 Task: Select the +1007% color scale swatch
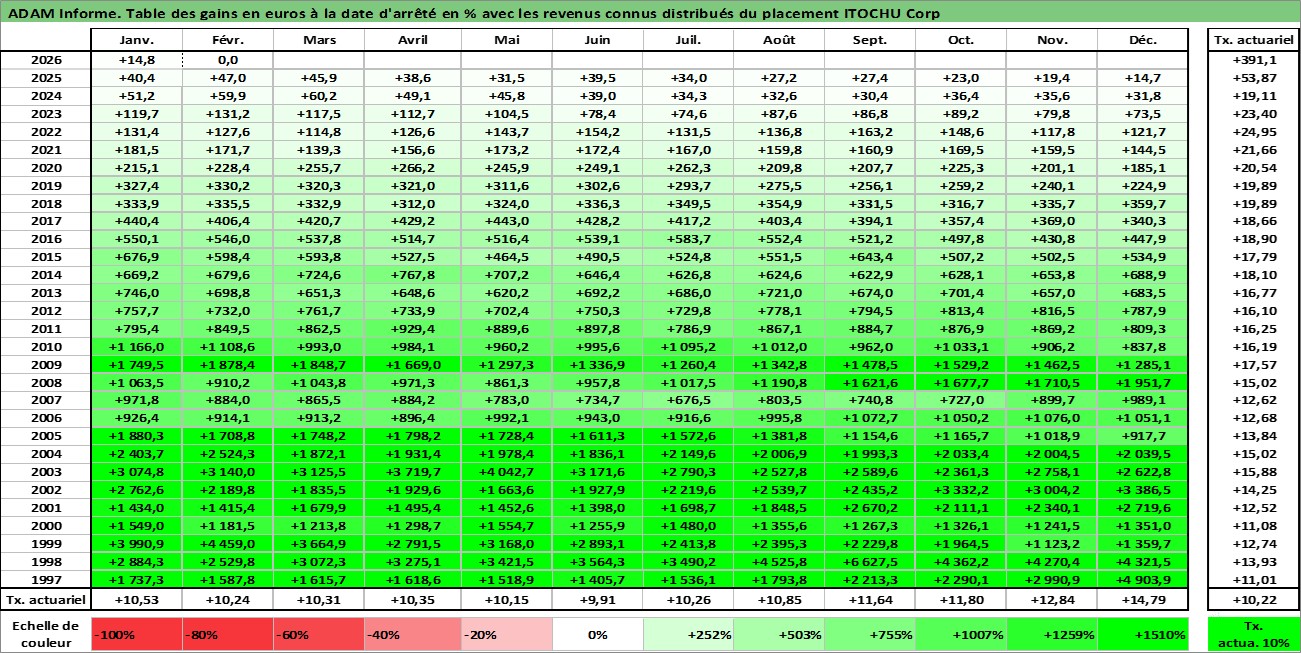pyautogui.click(x=961, y=634)
